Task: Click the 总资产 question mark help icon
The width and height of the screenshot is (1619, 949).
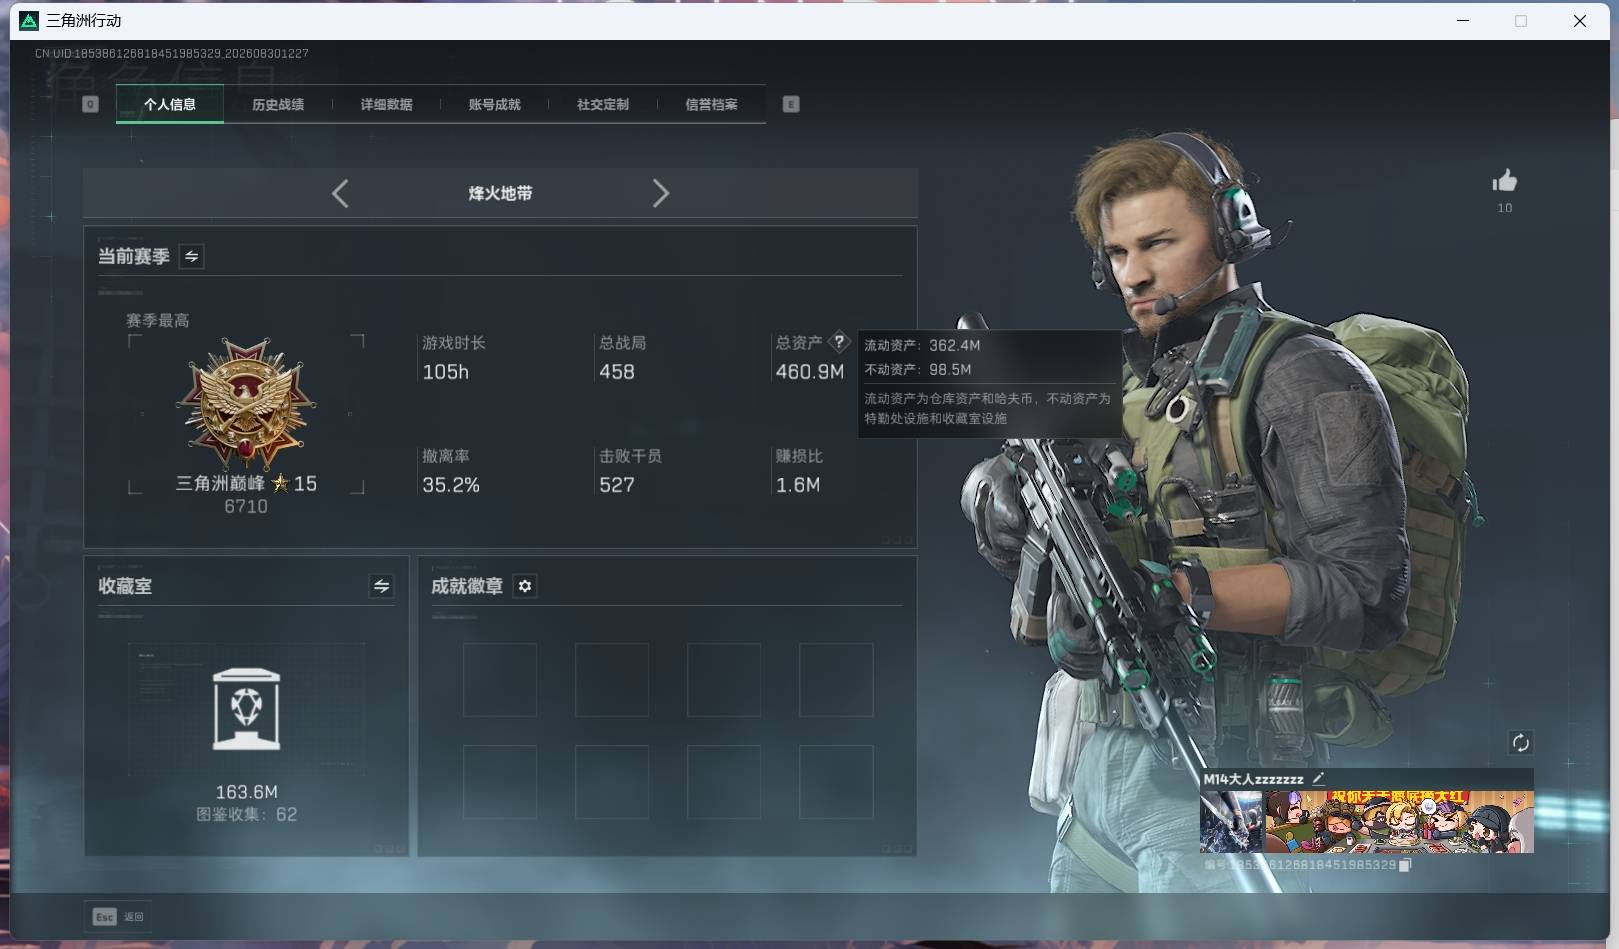Action: click(840, 342)
